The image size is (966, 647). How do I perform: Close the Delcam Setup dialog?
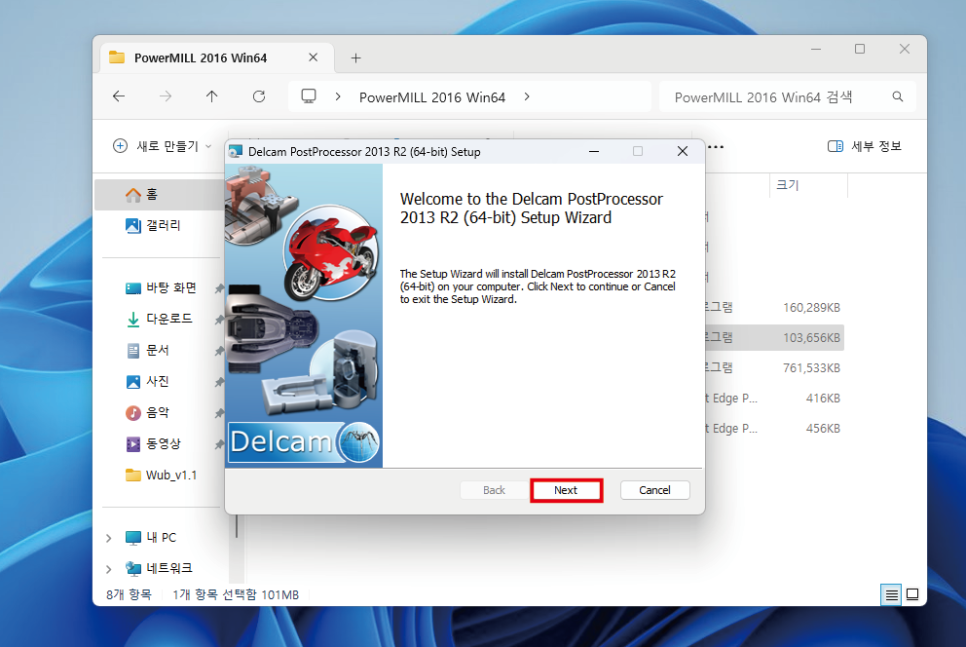[682, 152]
